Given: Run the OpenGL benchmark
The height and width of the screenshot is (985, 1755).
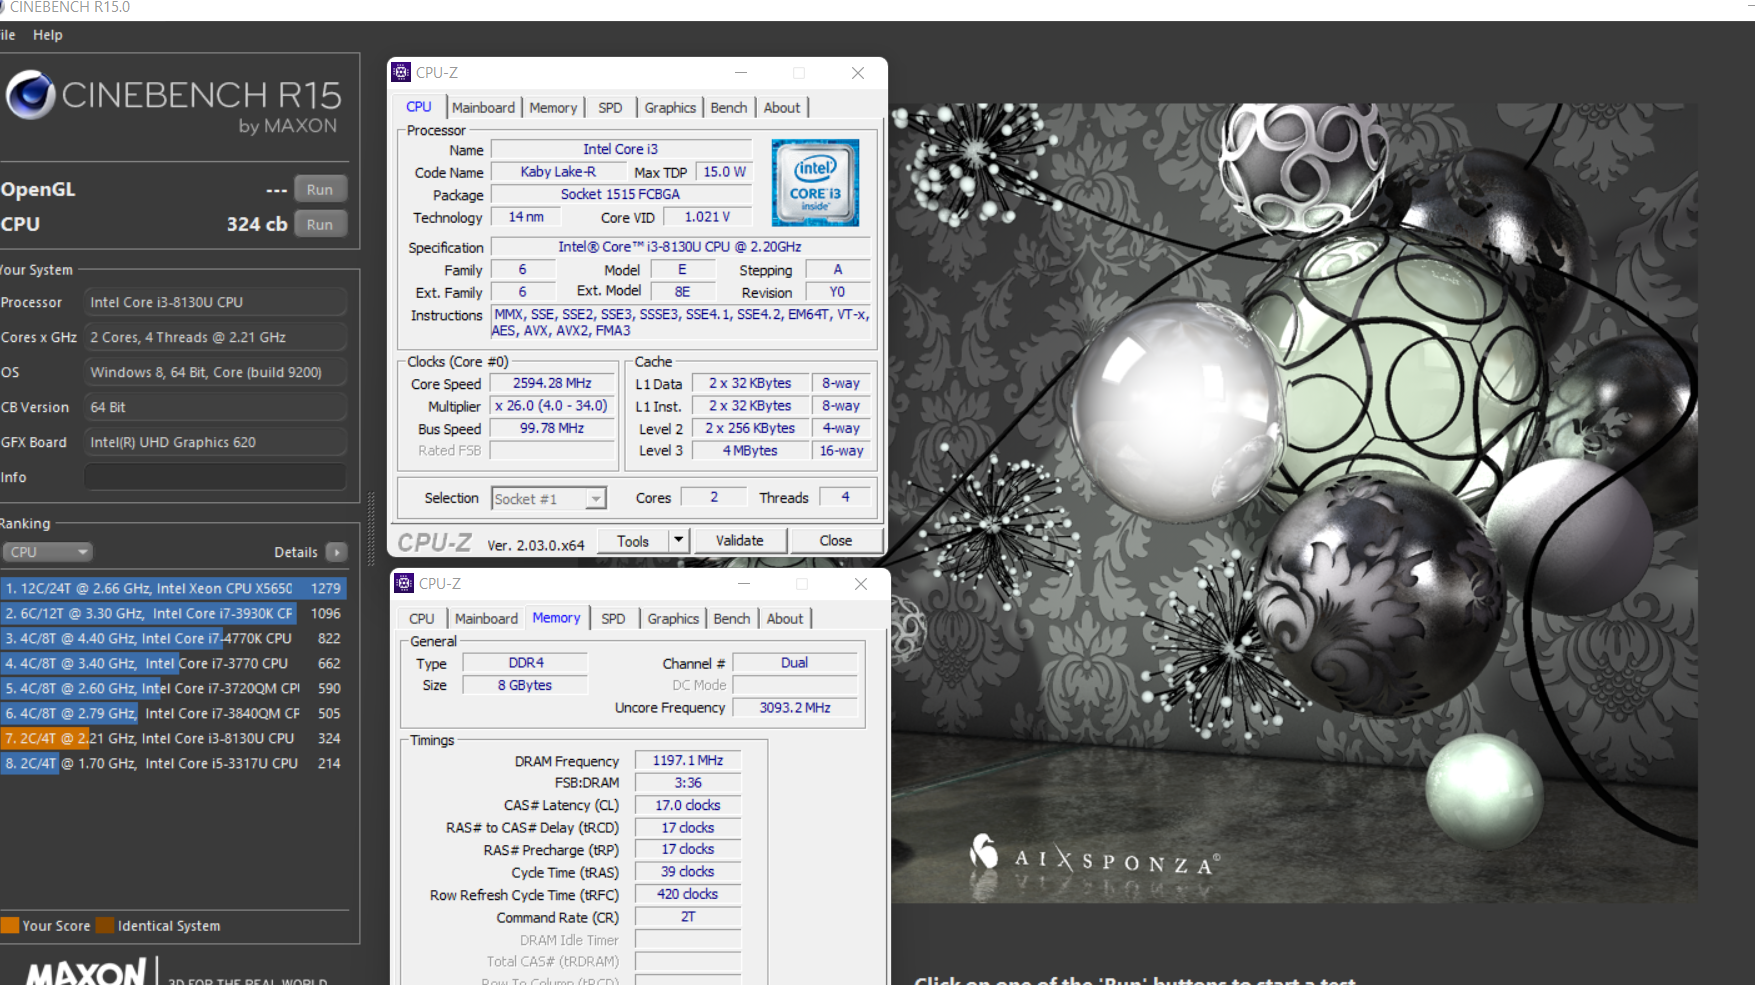Looking at the screenshot, I should point(320,189).
